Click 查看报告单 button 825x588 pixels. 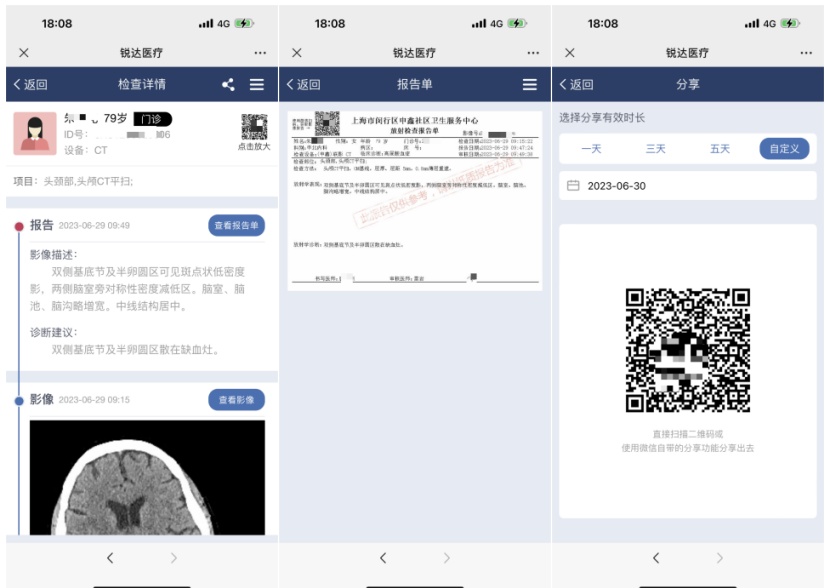pos(236,226)
